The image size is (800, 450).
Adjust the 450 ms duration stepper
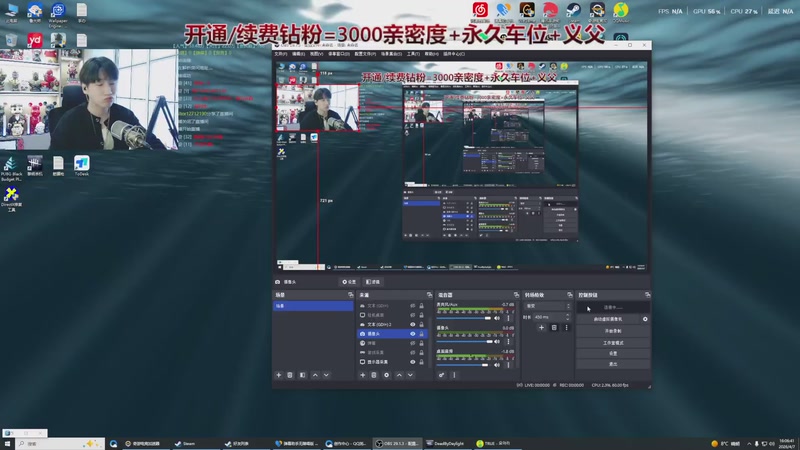(x=567, y=317)
